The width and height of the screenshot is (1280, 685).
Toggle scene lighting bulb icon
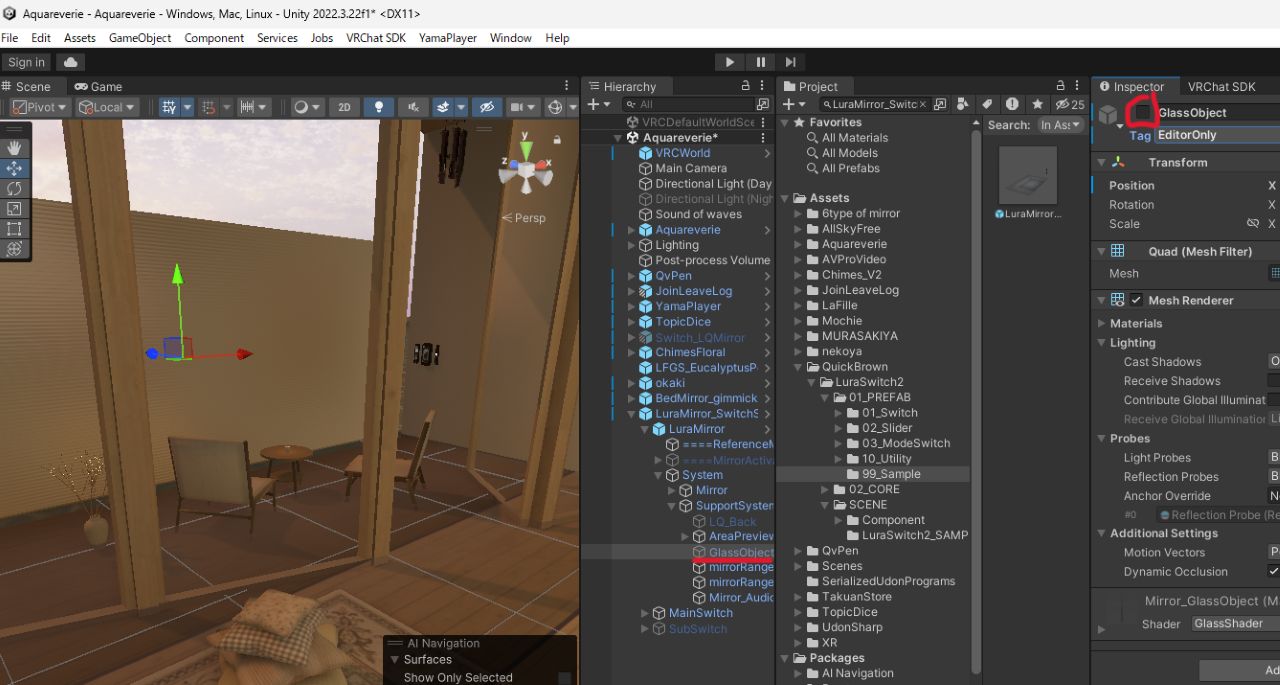click(x=379, y=107)
